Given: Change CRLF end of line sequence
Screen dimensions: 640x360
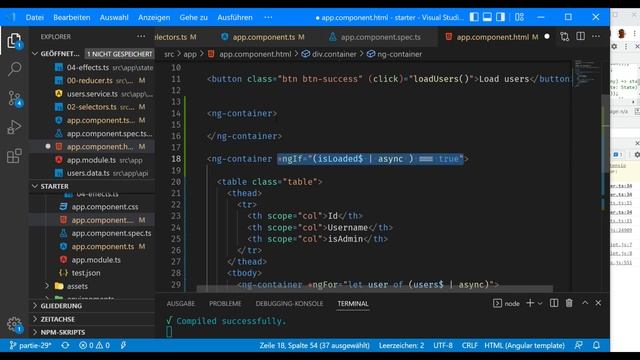Looking at the screenshot, I should (470, 346).
